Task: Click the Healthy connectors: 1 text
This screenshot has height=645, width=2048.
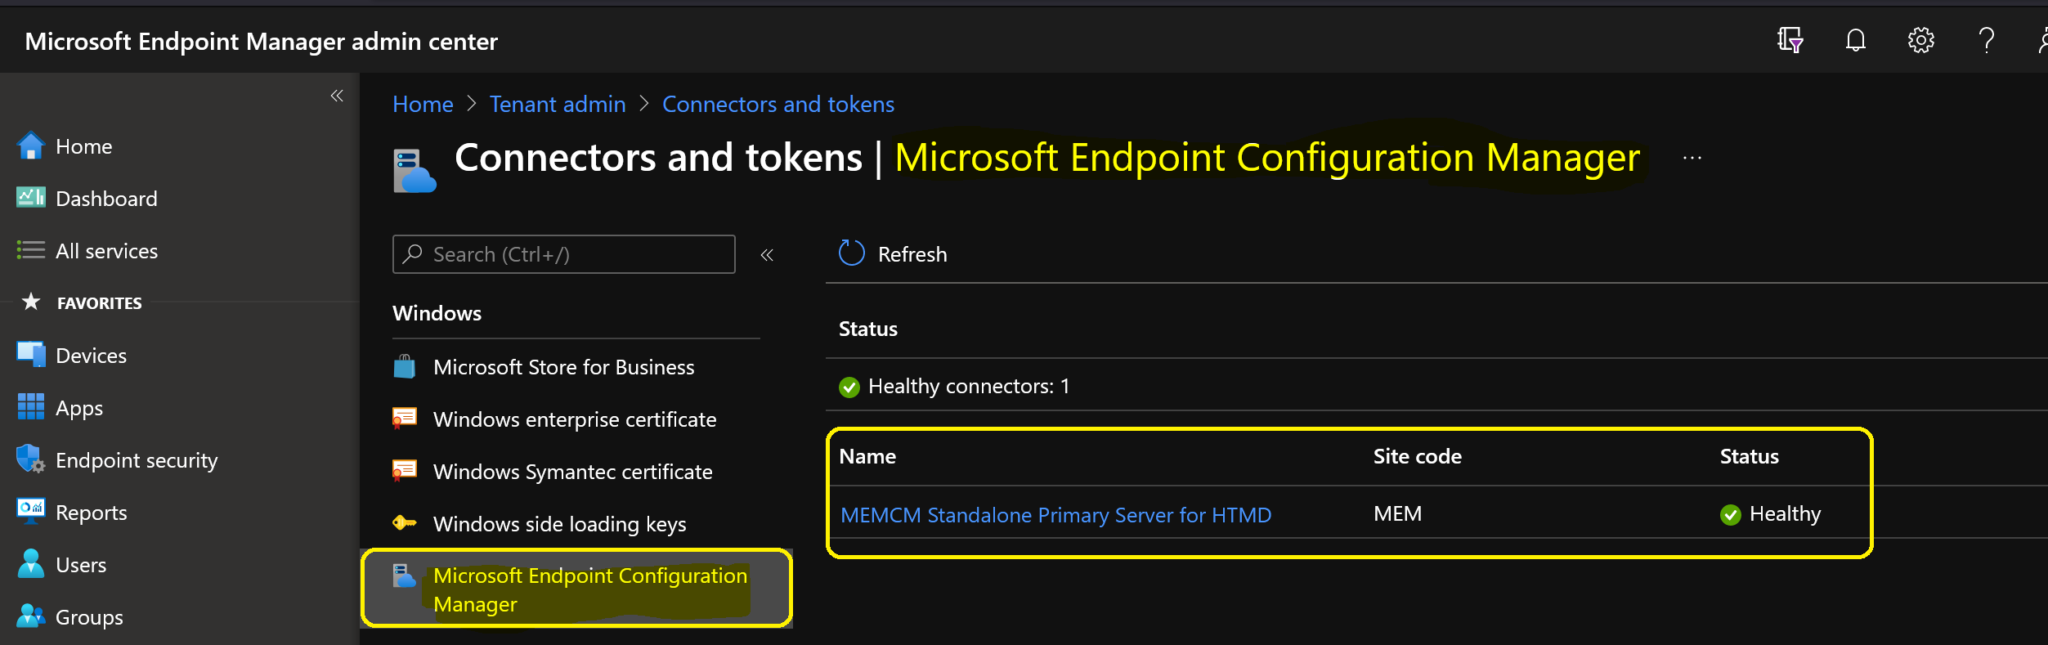Action: tap(968, 386)
